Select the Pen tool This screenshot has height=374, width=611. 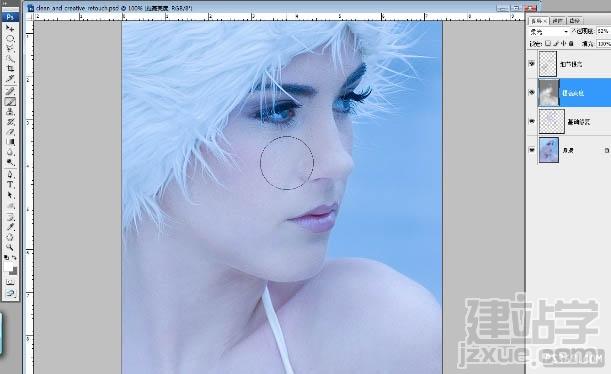coord(10,175)
